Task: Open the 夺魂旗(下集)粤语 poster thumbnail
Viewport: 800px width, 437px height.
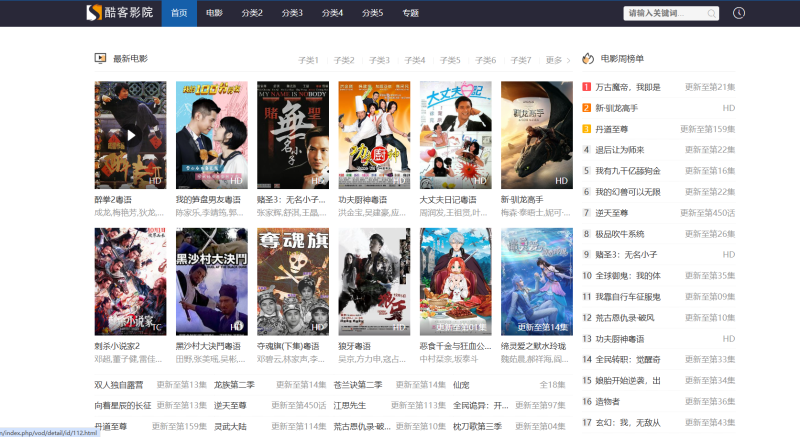Action: point(293,282)
